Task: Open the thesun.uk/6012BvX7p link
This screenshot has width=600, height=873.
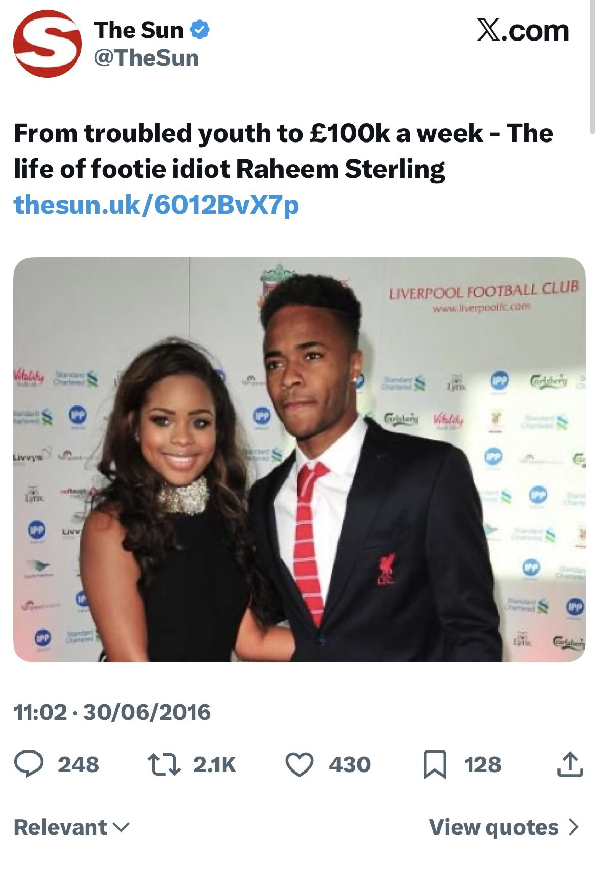Action: [x=156, y=205]
